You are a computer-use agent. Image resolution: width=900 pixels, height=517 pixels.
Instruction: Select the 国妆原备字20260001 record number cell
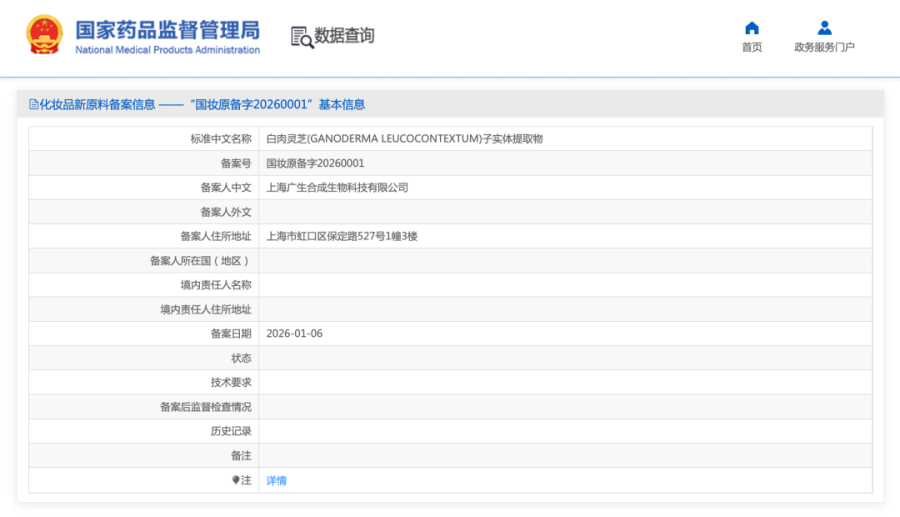[315, 163]
